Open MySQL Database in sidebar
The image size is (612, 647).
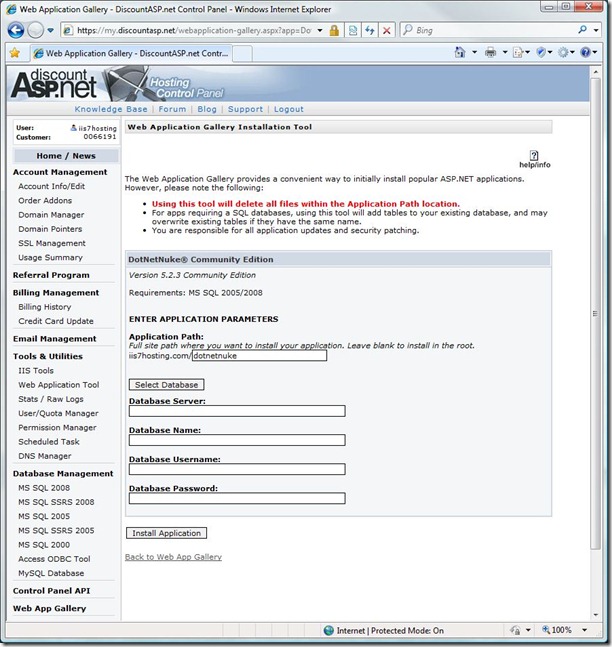[51, 573]
